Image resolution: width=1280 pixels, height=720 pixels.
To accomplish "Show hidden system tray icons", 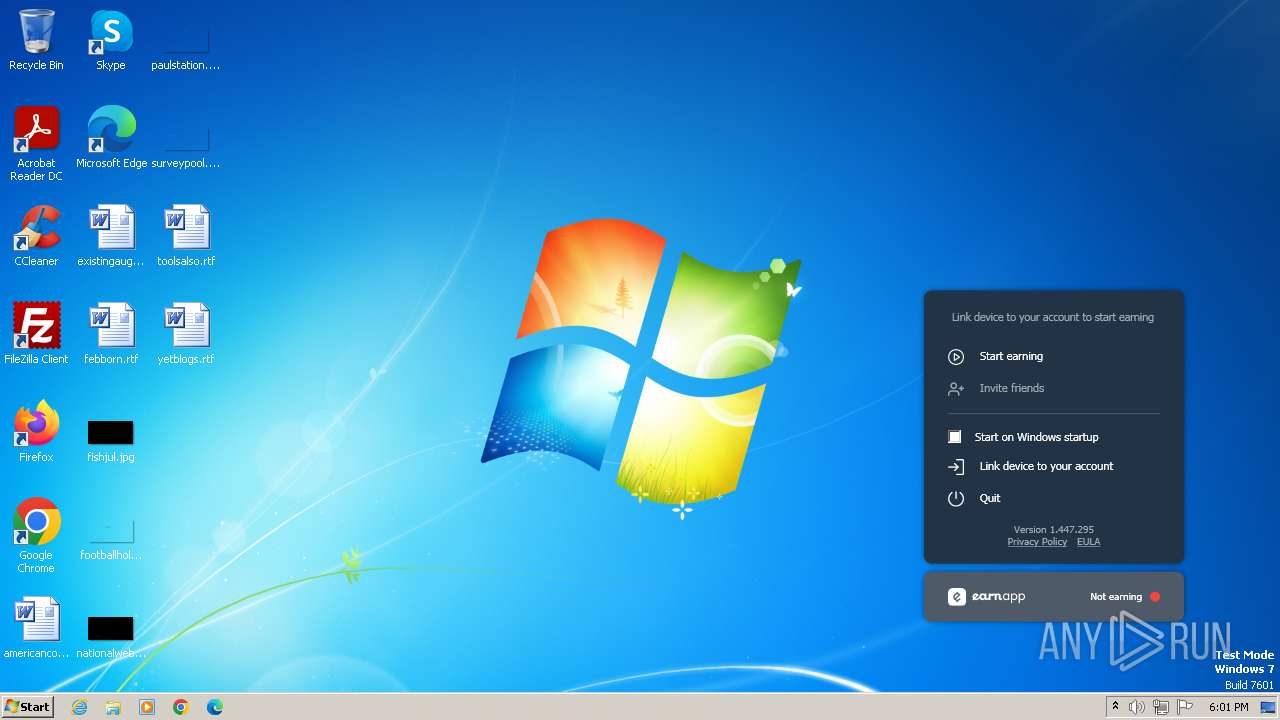I will tap(1115, 707).
